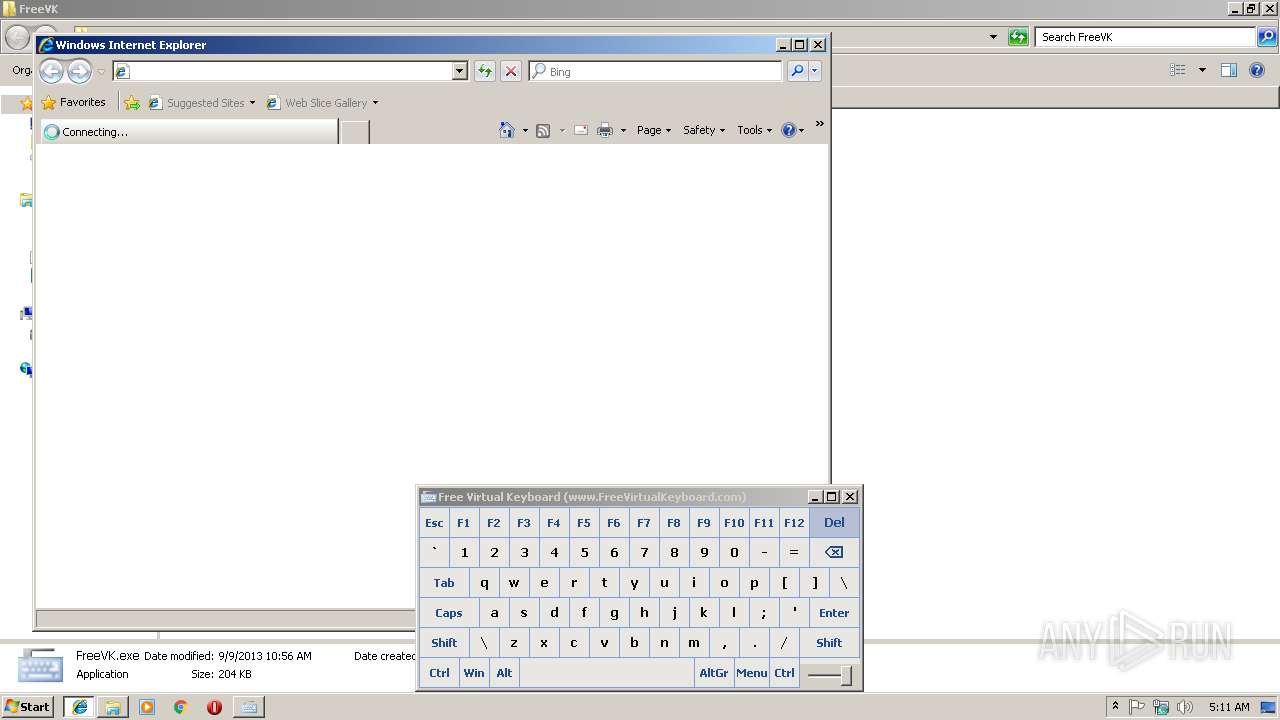
Task: Open search provider dropdown next to Bing
Action: click(x=815, y=71)
